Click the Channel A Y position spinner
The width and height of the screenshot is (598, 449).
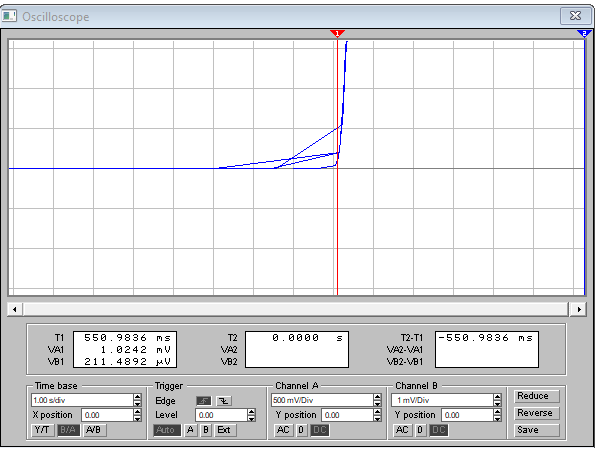[377, 415]
